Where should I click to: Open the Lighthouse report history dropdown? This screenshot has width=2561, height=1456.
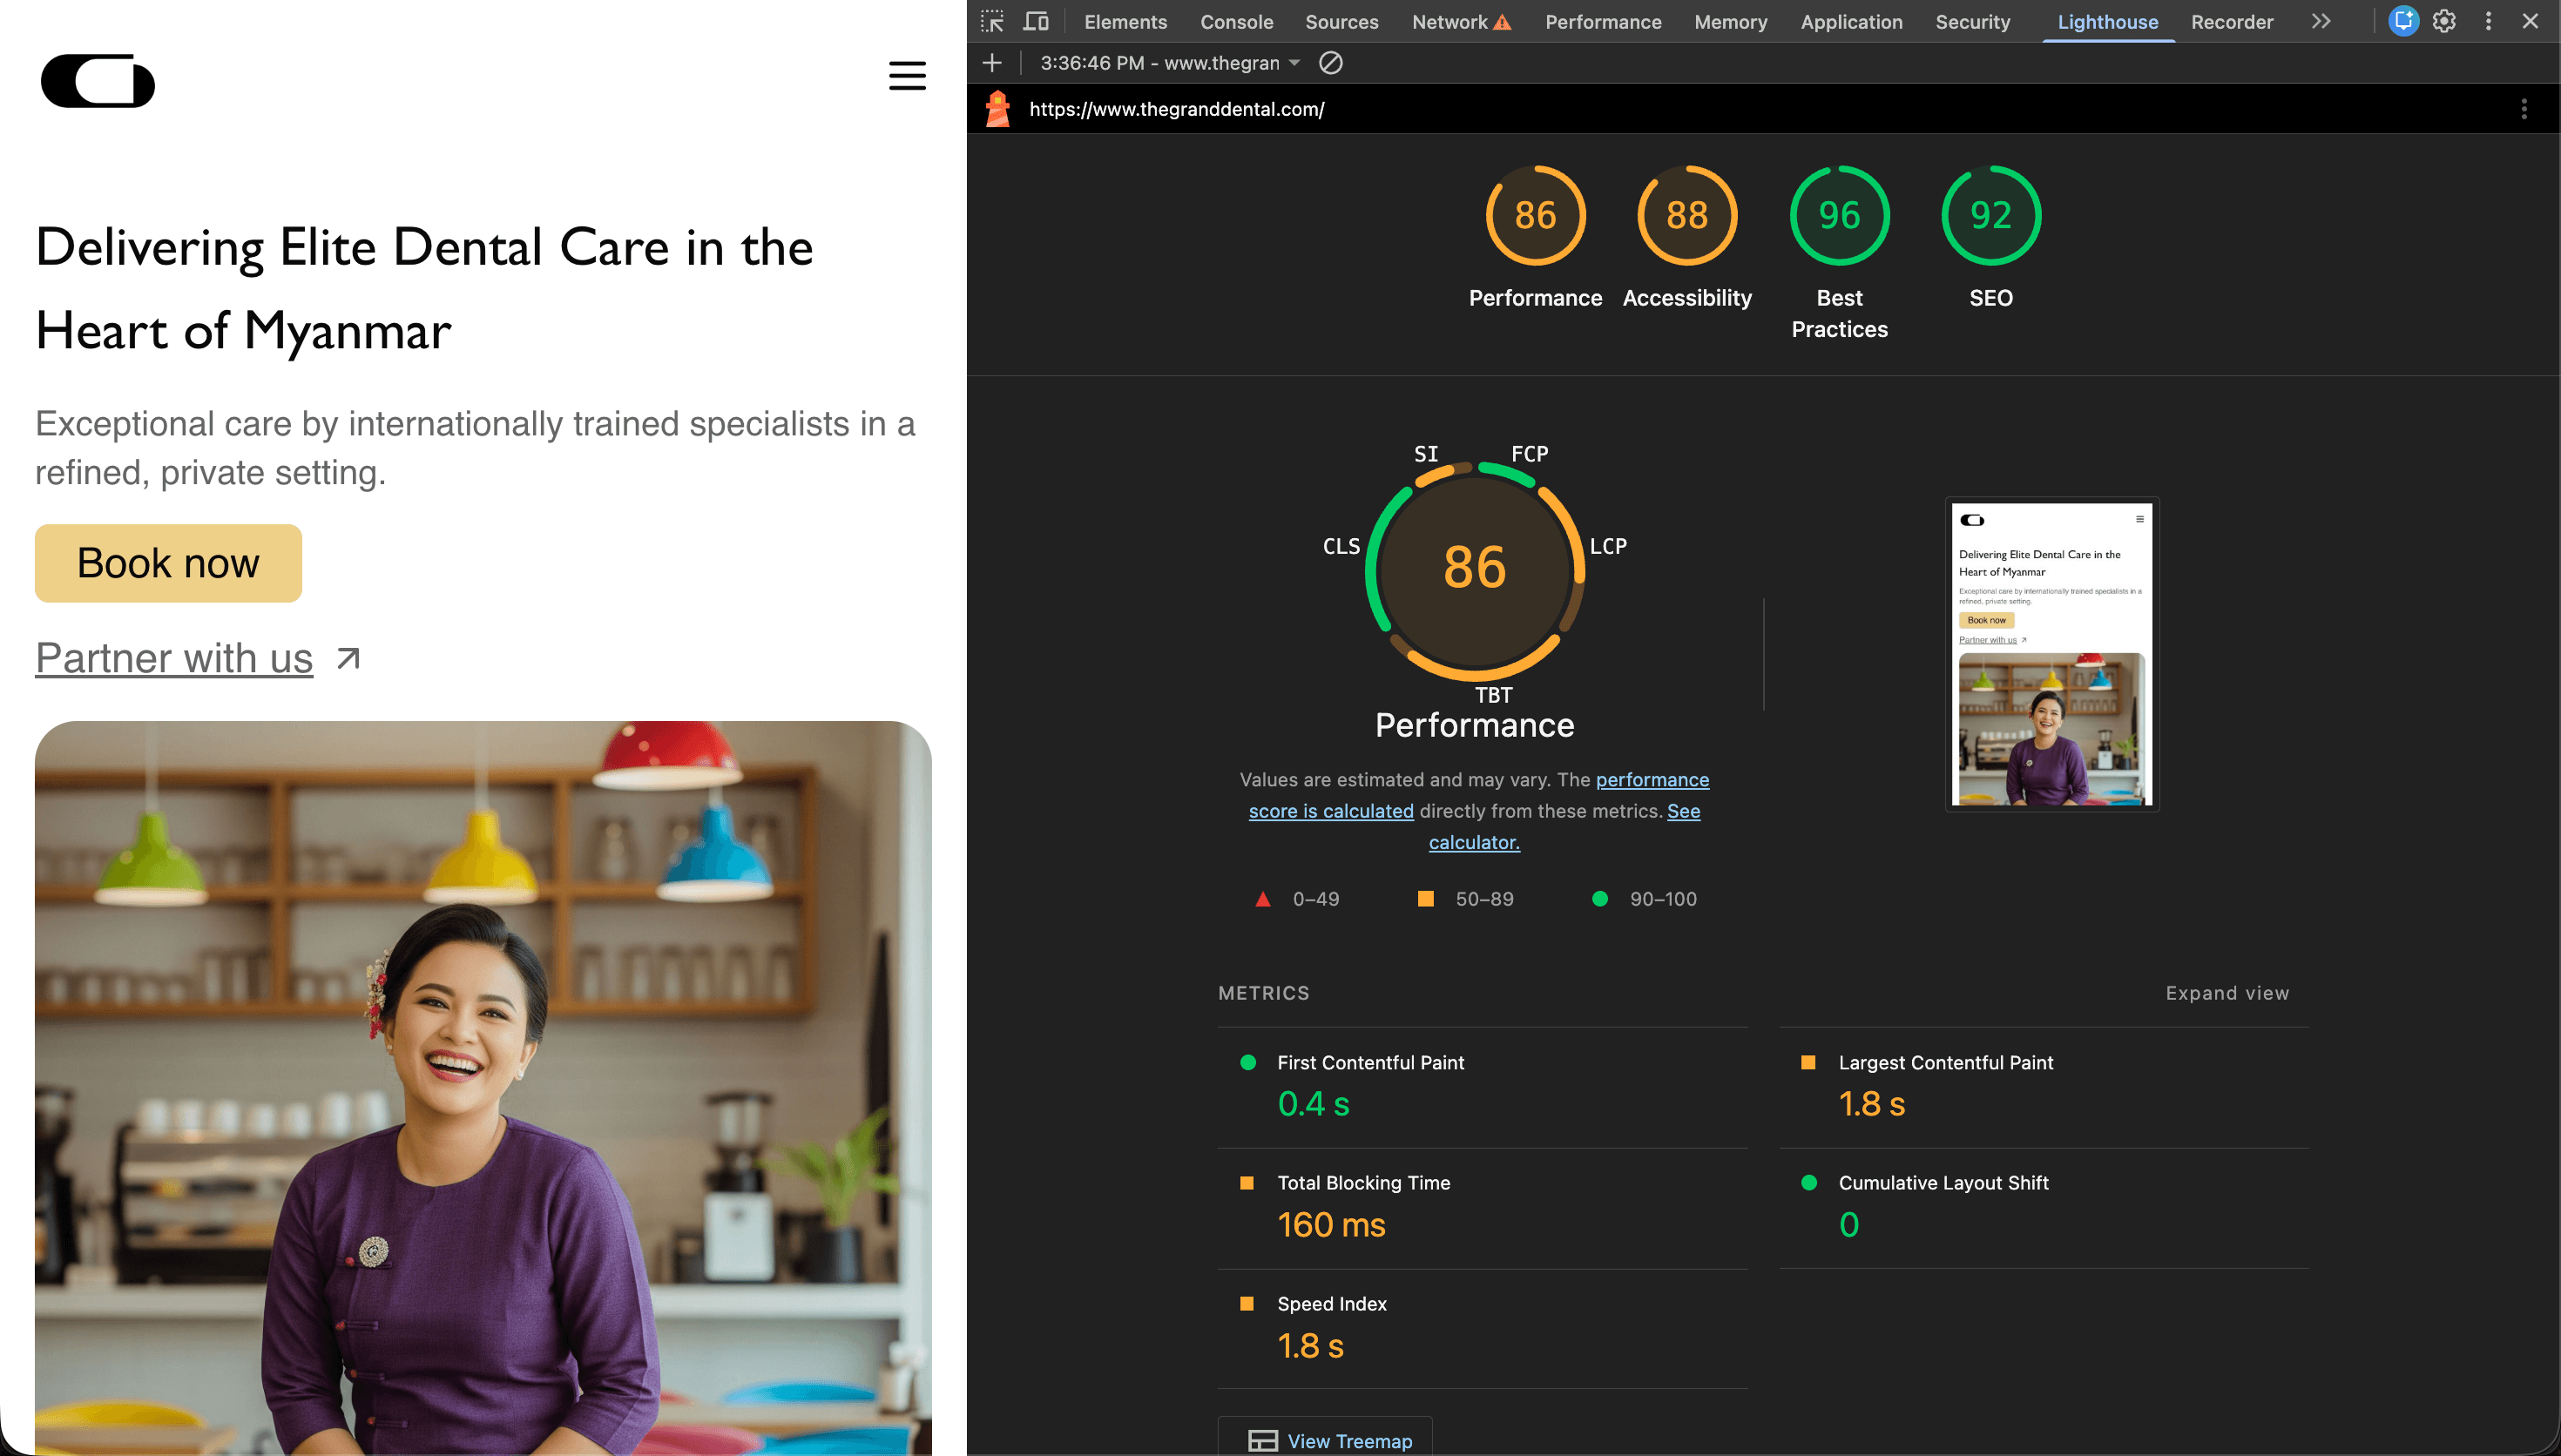[x=1296, y=62]
